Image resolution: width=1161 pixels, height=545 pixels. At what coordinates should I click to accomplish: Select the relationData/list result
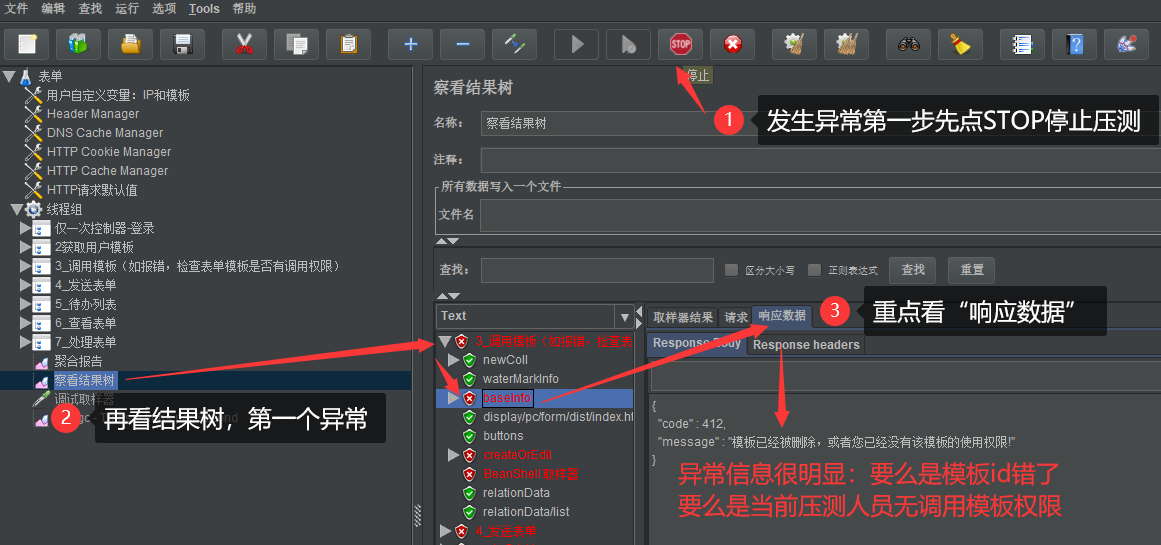[x=526, y=512]
